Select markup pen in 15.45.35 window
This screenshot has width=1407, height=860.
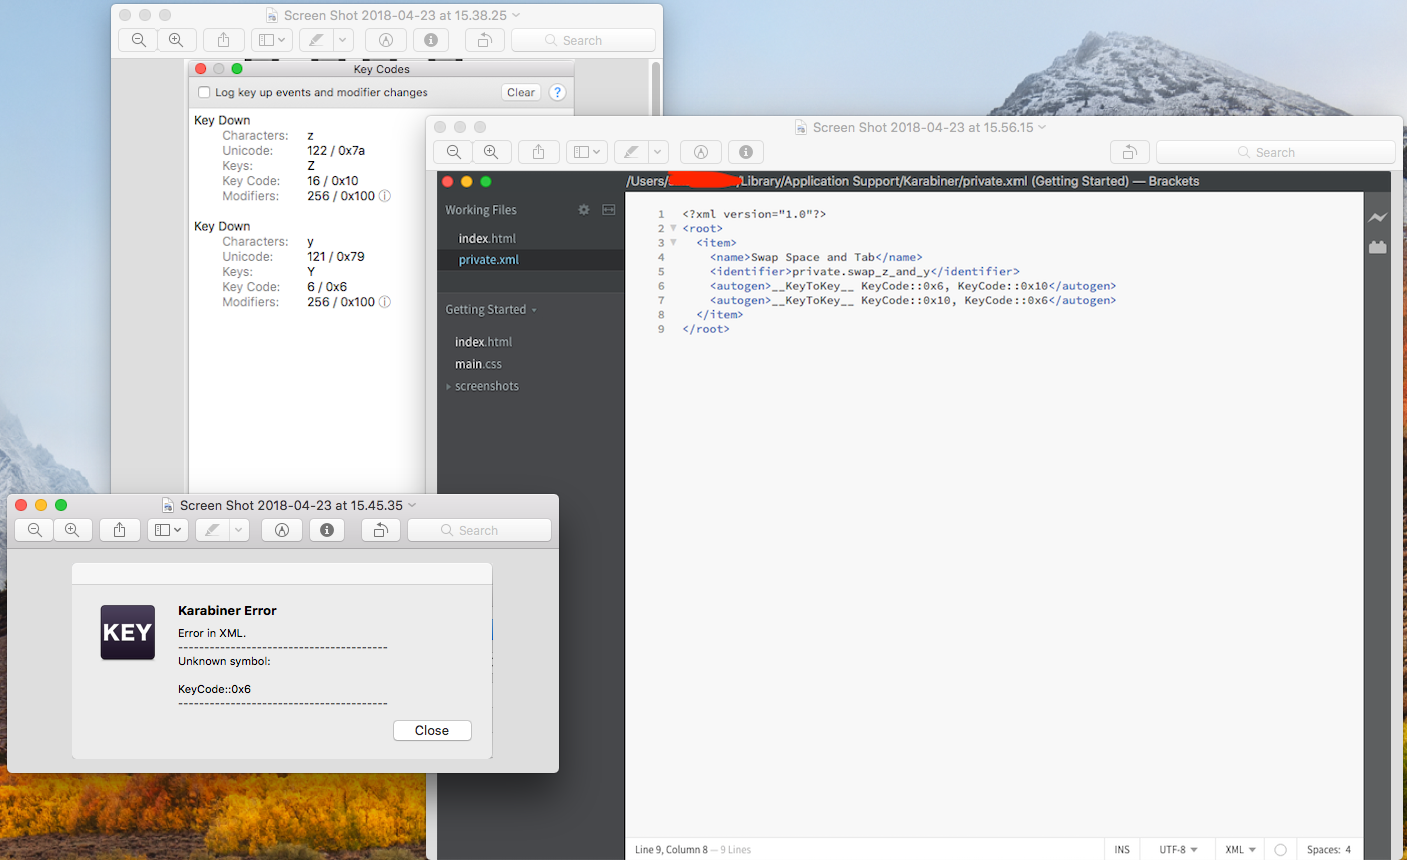212,530
